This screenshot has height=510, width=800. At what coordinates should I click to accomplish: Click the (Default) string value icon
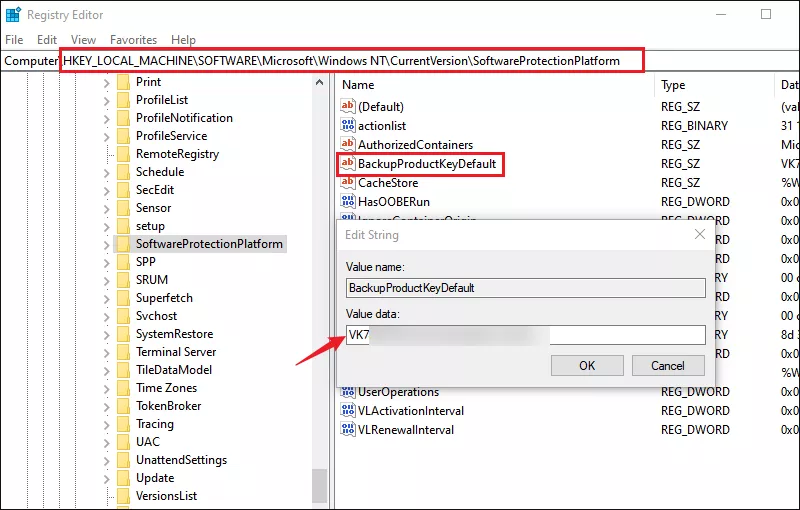(x=347, y=106)
